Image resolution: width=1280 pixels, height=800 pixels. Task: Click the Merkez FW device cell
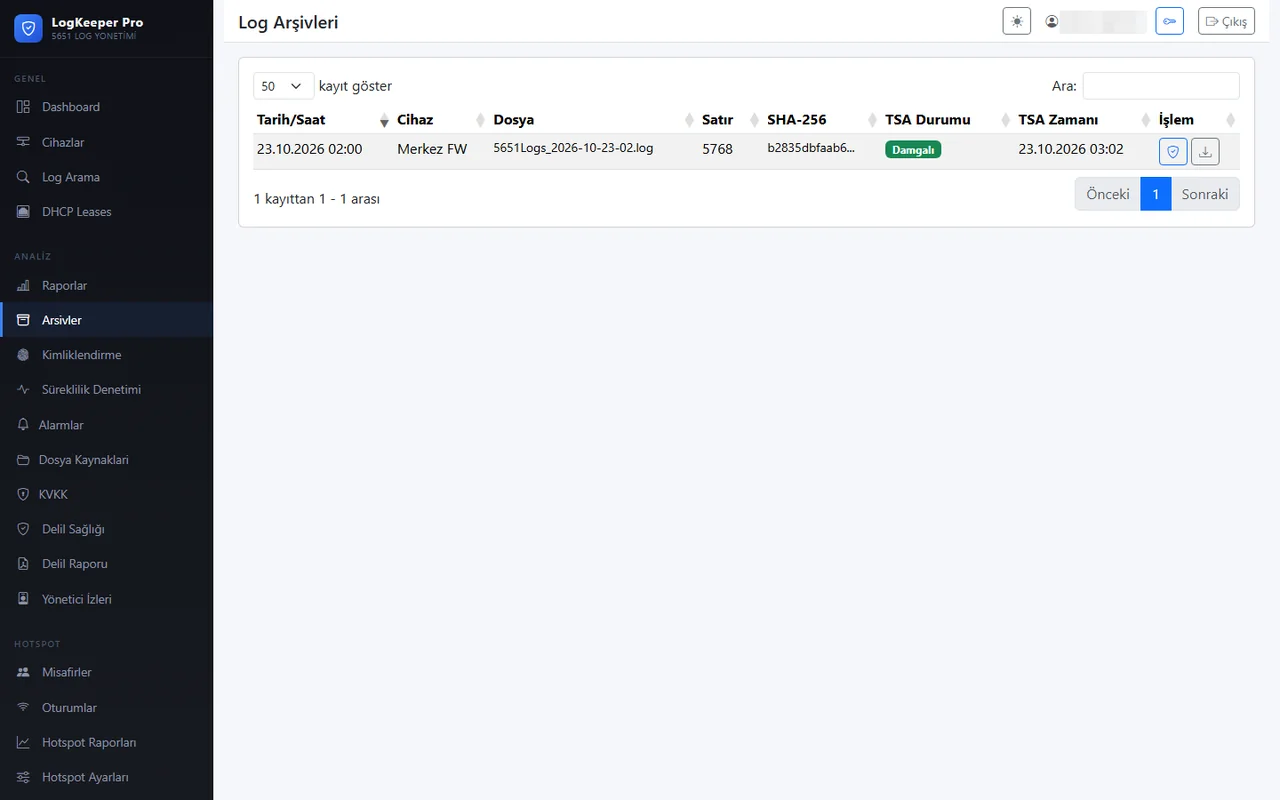432,149
